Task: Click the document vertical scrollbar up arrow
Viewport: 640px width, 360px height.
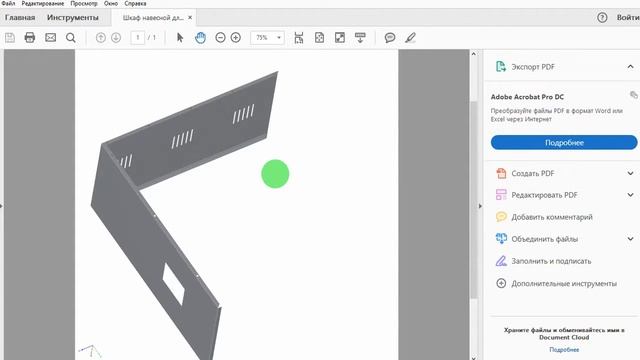Action: [x=473, y=53]
